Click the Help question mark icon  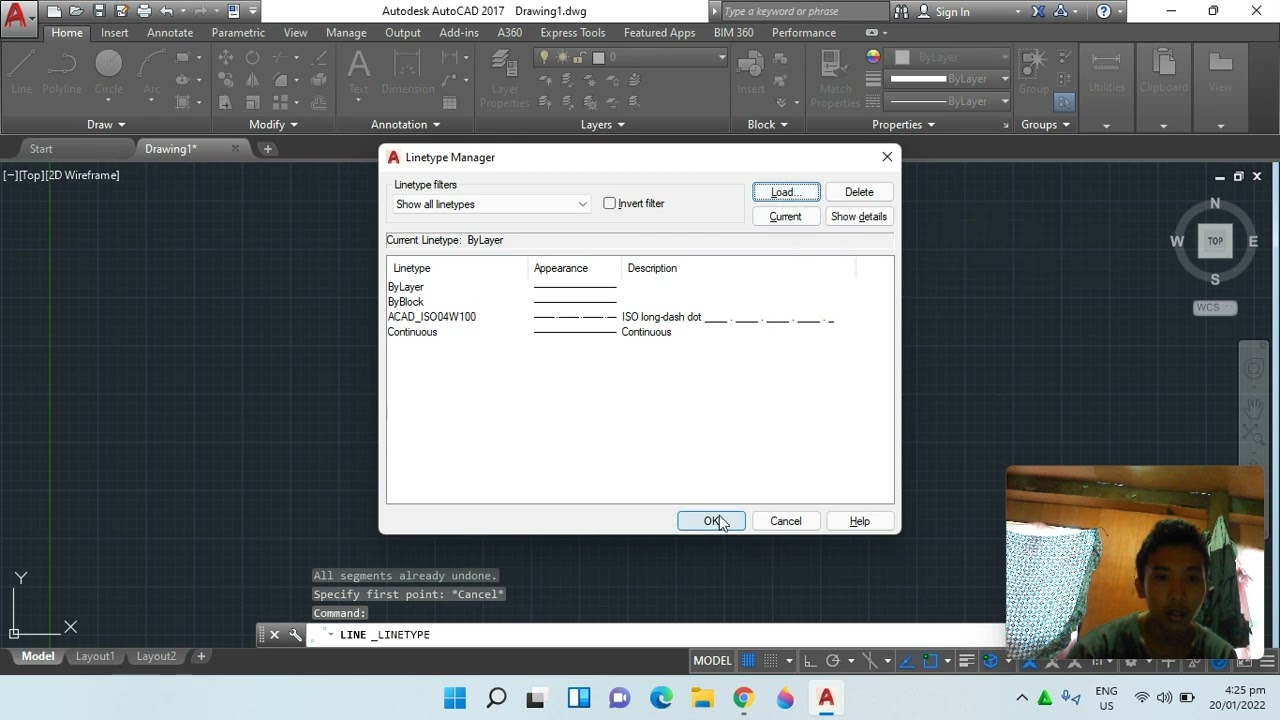1103,12
